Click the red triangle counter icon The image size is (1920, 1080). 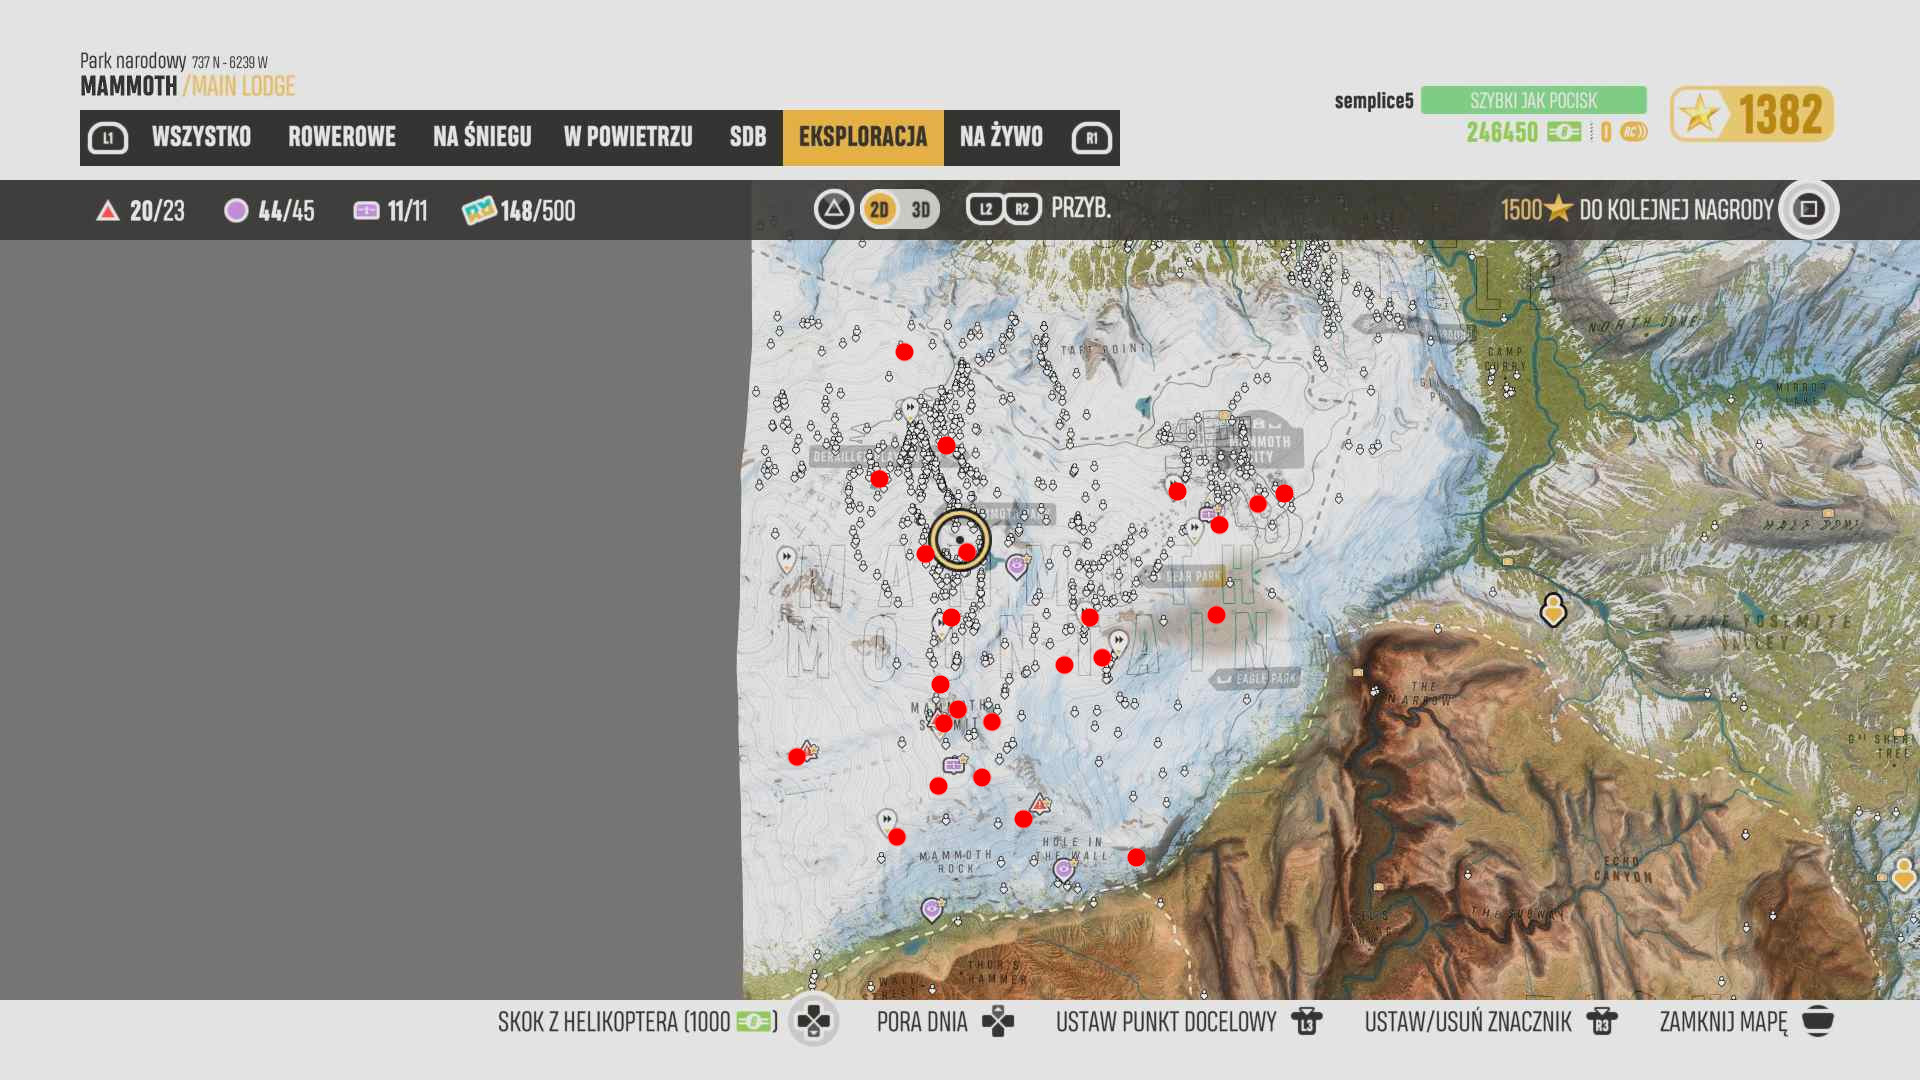pos(108,211)
